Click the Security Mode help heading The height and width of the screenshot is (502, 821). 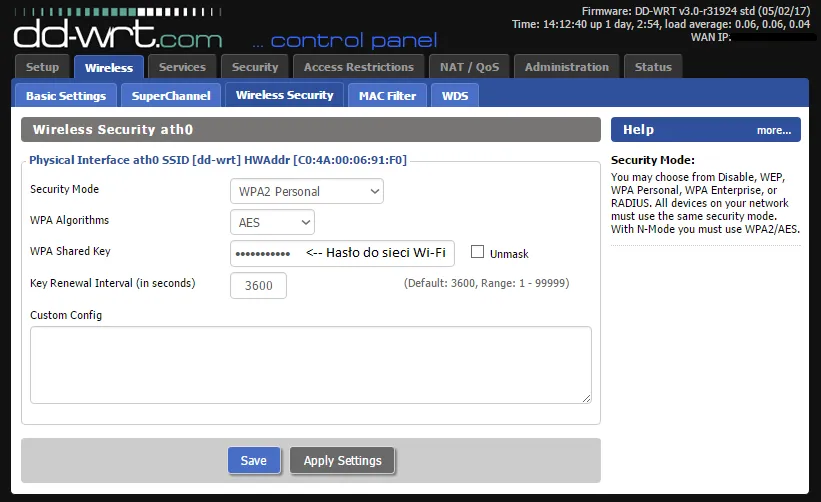[653, 160]
